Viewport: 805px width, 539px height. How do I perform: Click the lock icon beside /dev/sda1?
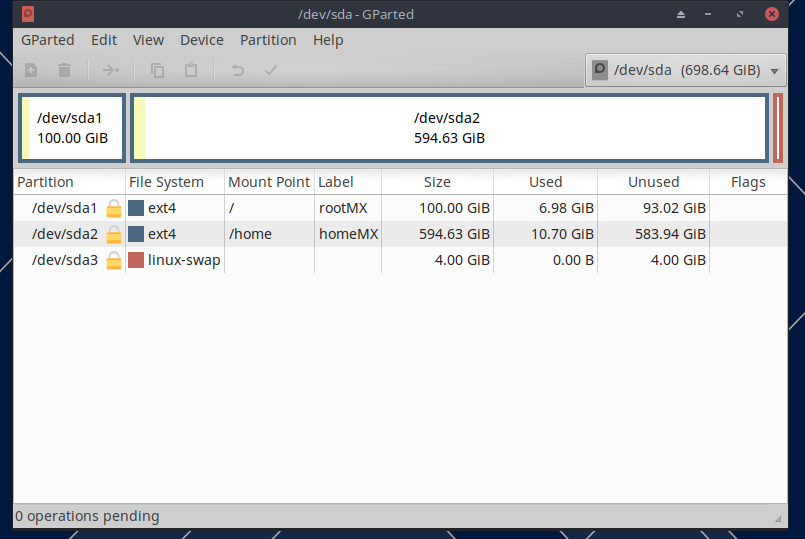[113, 208]
